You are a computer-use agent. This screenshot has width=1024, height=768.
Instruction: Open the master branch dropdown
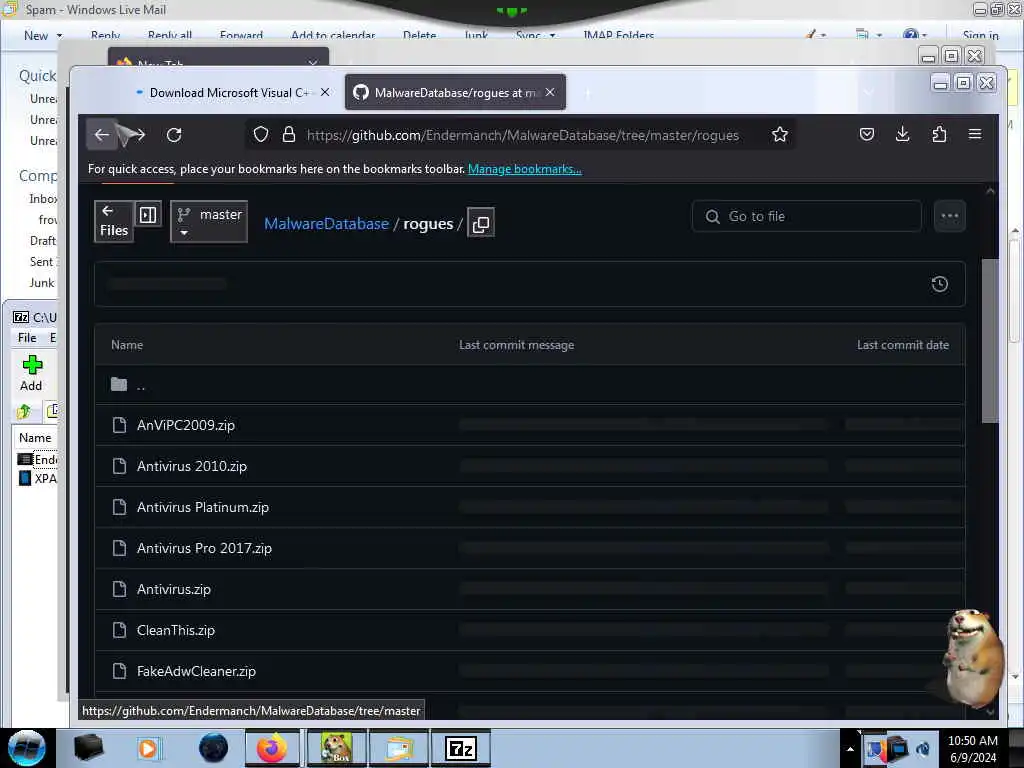tap(209, 222)
